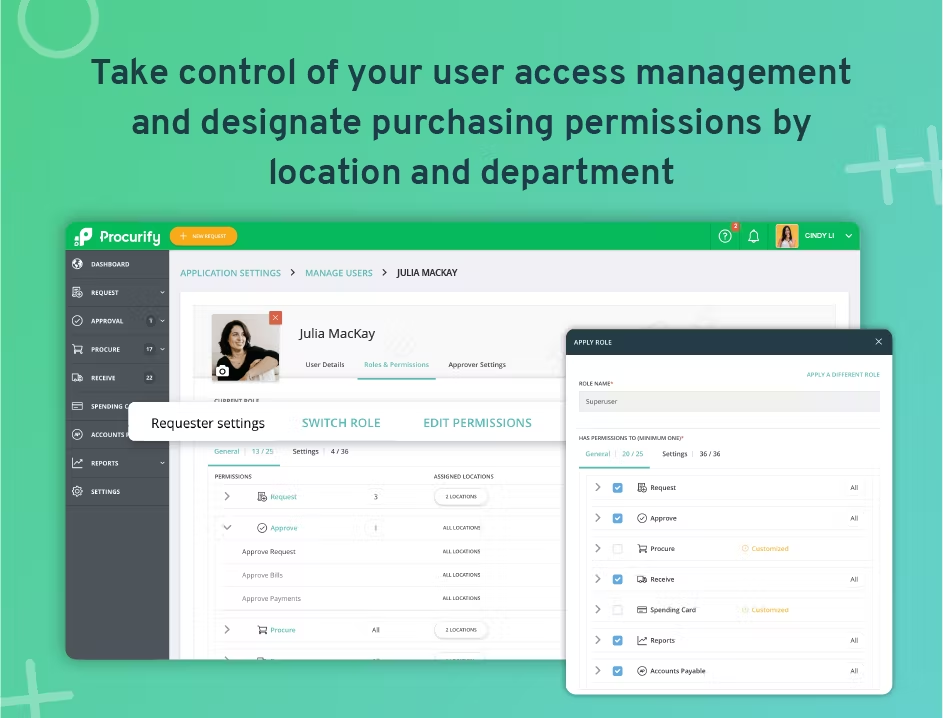
Task: Switch to the Approver Settings tab
Action: pyautogui.click(x=477, y=364)
